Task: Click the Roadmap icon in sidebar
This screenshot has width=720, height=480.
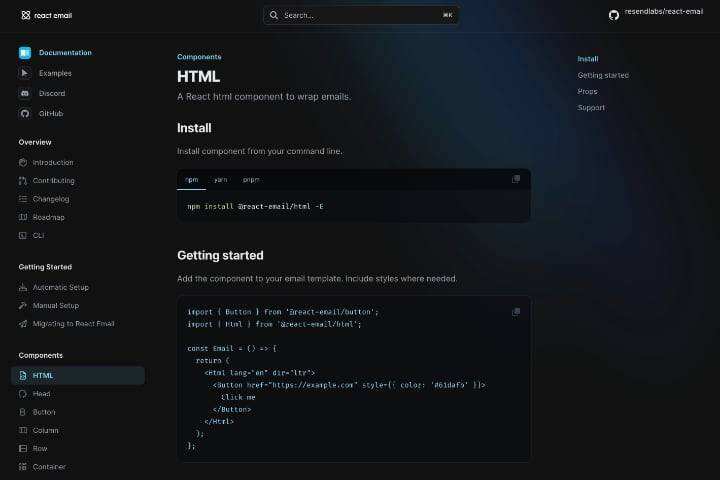Action: (24, 217)
